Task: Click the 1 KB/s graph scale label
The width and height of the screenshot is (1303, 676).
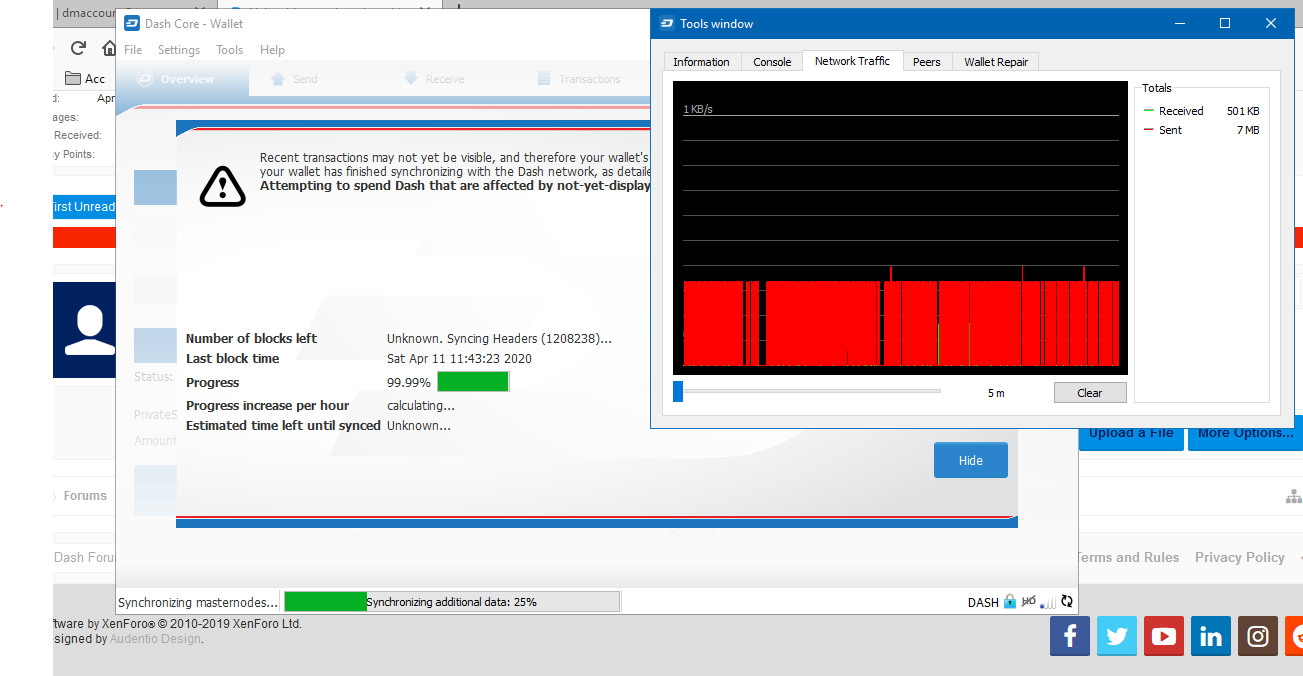Action: pos(698,108)
